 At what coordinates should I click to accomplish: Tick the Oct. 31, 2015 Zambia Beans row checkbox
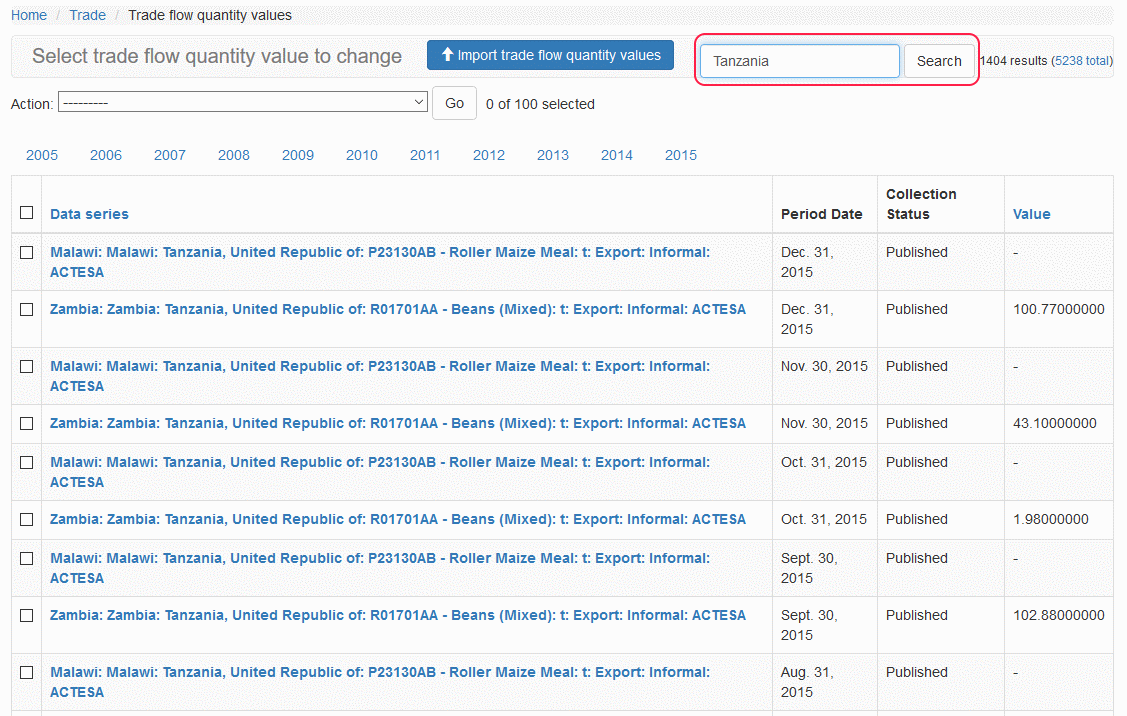[27, 520]
